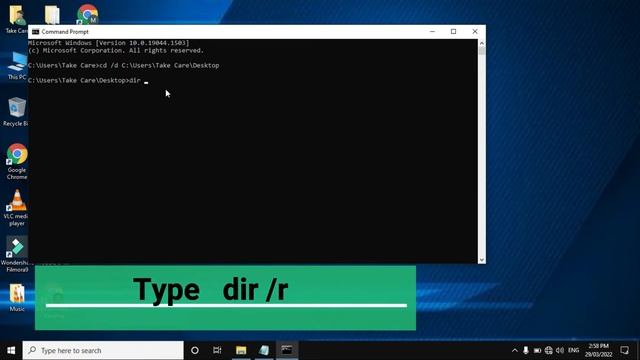Open the notepad-like app on the taskbar

tap(264, 350)
